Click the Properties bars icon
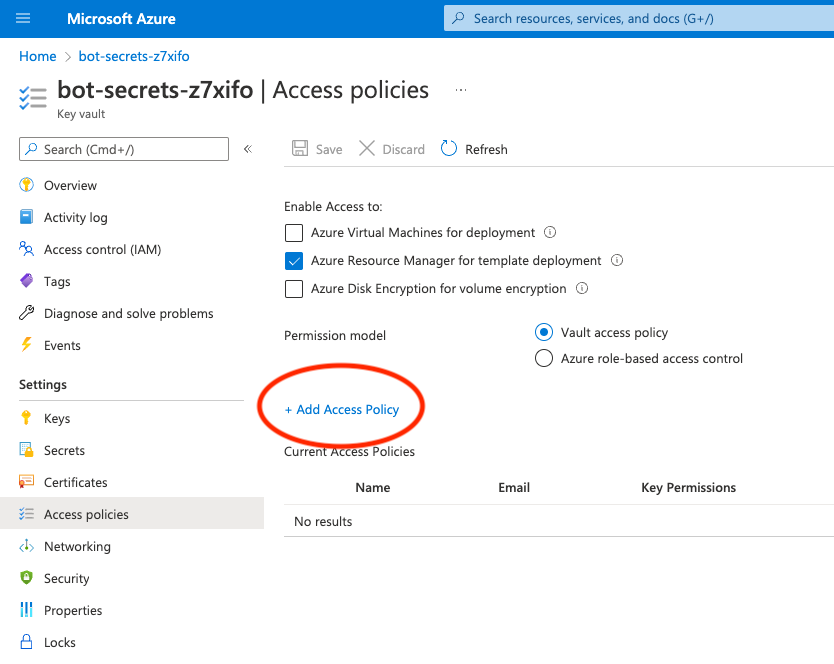Screen dimensions: 834x664 point(26,610)
